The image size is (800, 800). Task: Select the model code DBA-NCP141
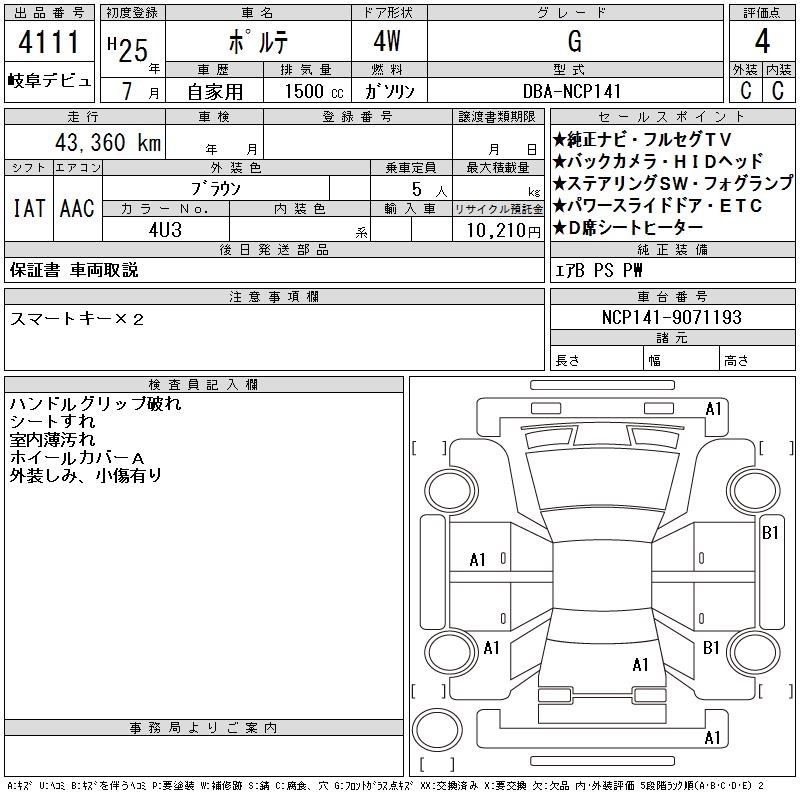pos(572,91)
